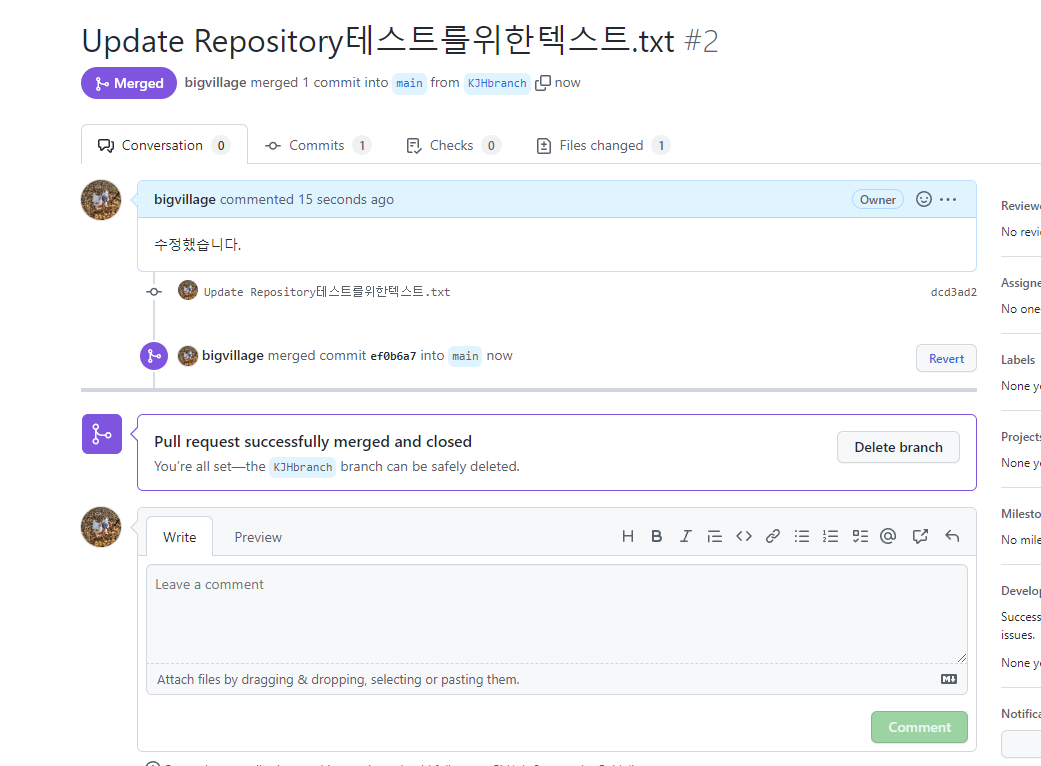Open the bigvillage link in the merged header line

(x=215, y=82)
